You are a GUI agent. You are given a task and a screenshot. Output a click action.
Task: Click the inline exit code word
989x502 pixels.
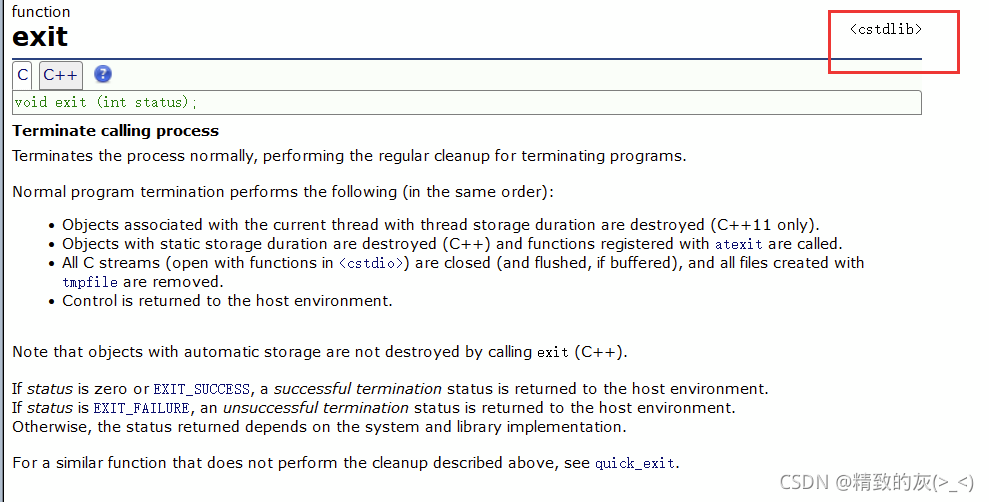[x=553, y=352]
